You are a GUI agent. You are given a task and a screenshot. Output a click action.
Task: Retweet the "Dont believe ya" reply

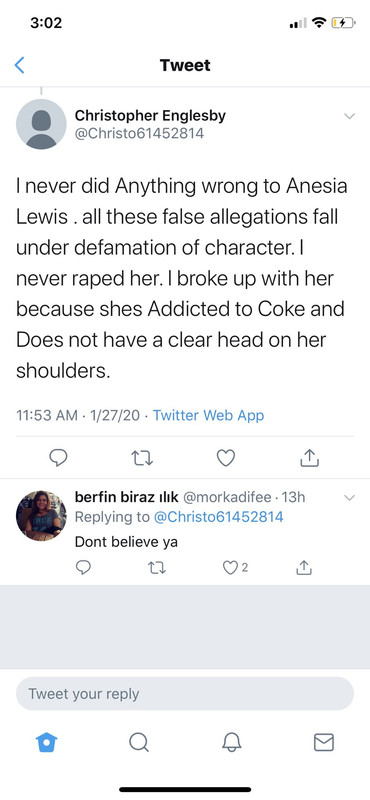click(157, 567)
